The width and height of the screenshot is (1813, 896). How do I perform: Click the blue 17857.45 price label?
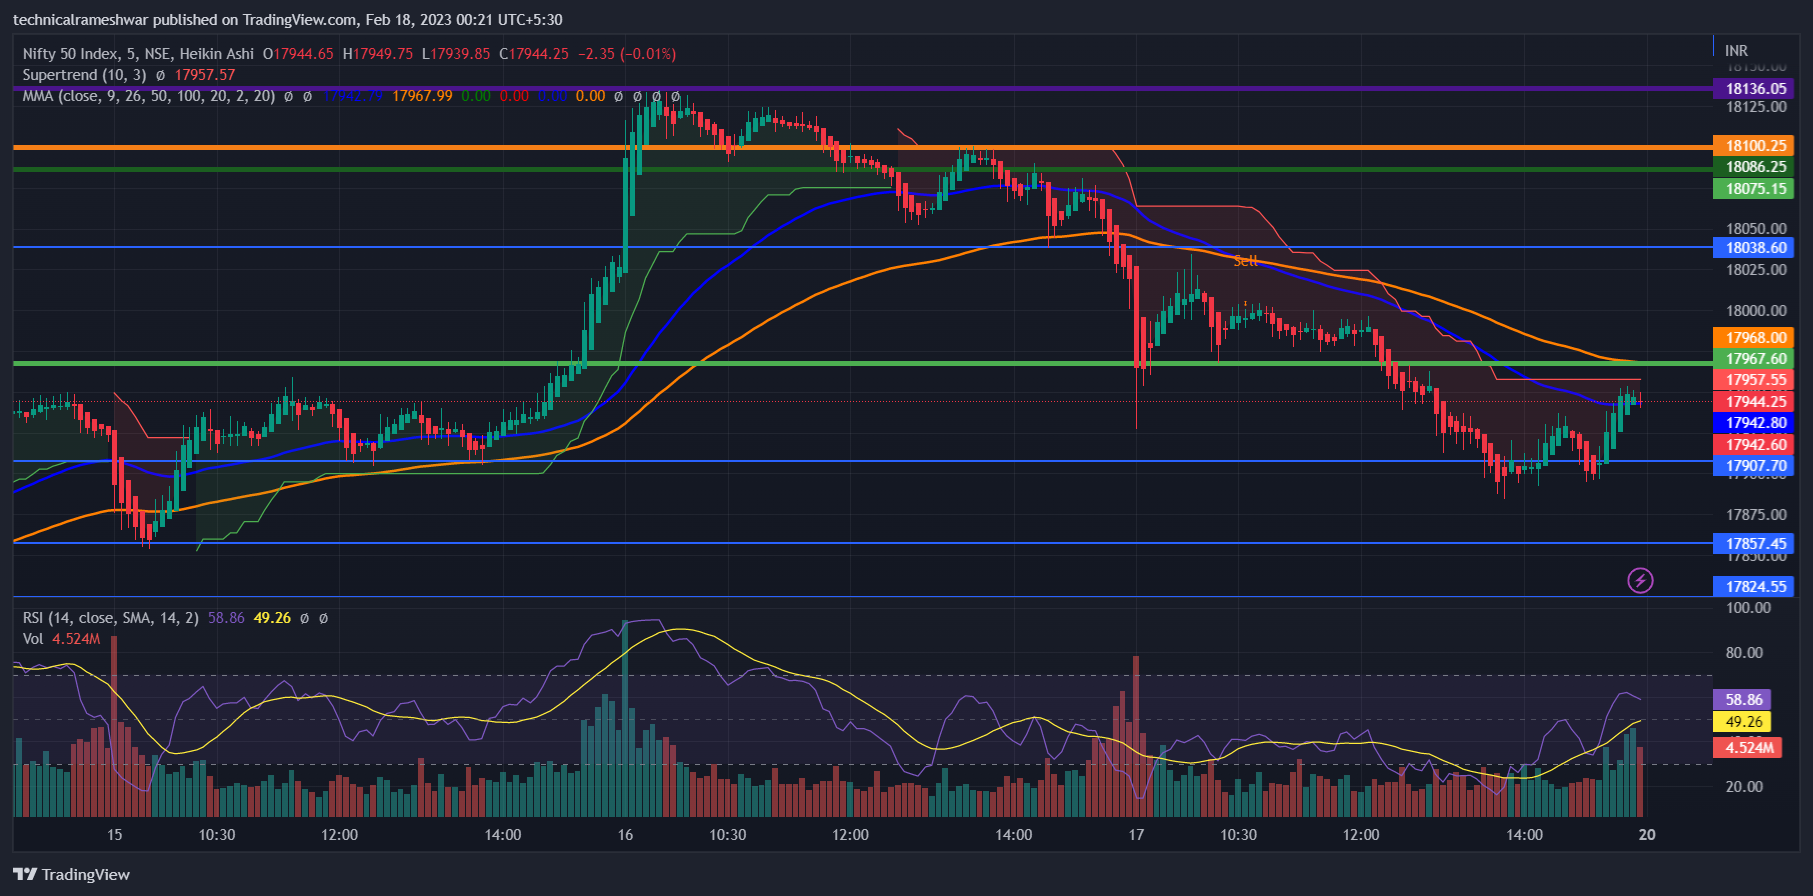point(1752,544)
